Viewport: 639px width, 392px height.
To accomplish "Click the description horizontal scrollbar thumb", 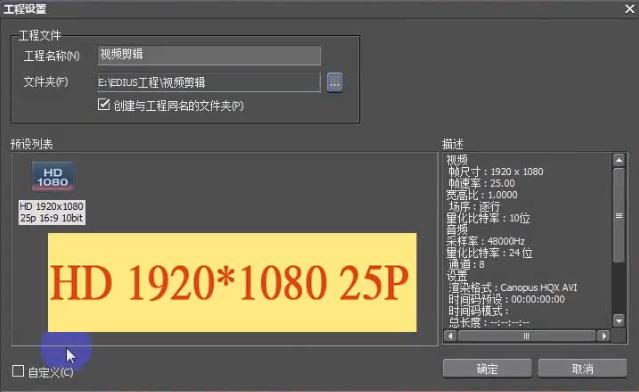I will click(527, 336).
